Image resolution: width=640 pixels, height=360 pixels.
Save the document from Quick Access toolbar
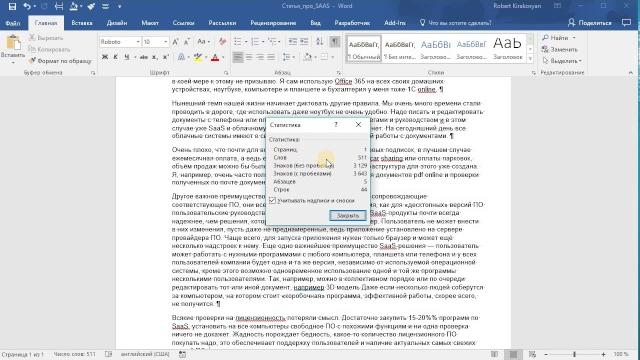click(12, 6)
